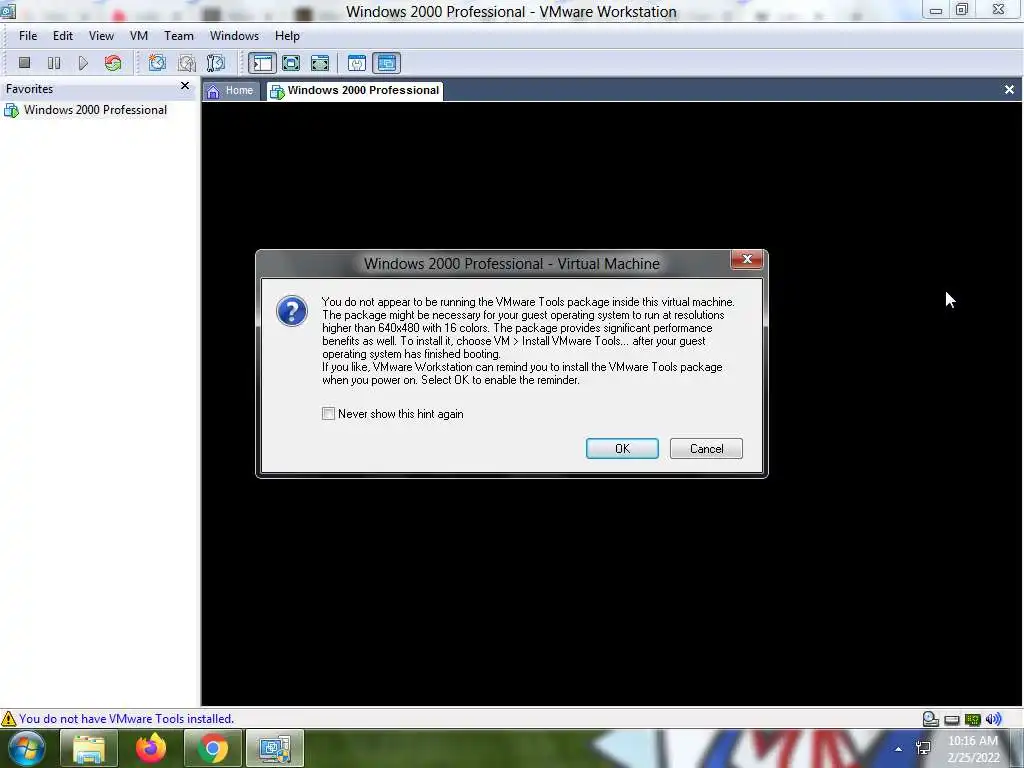Click the VMware Tools warning icon in status bar
Viewport: 1024px width, 768px height.
[8, 719]
